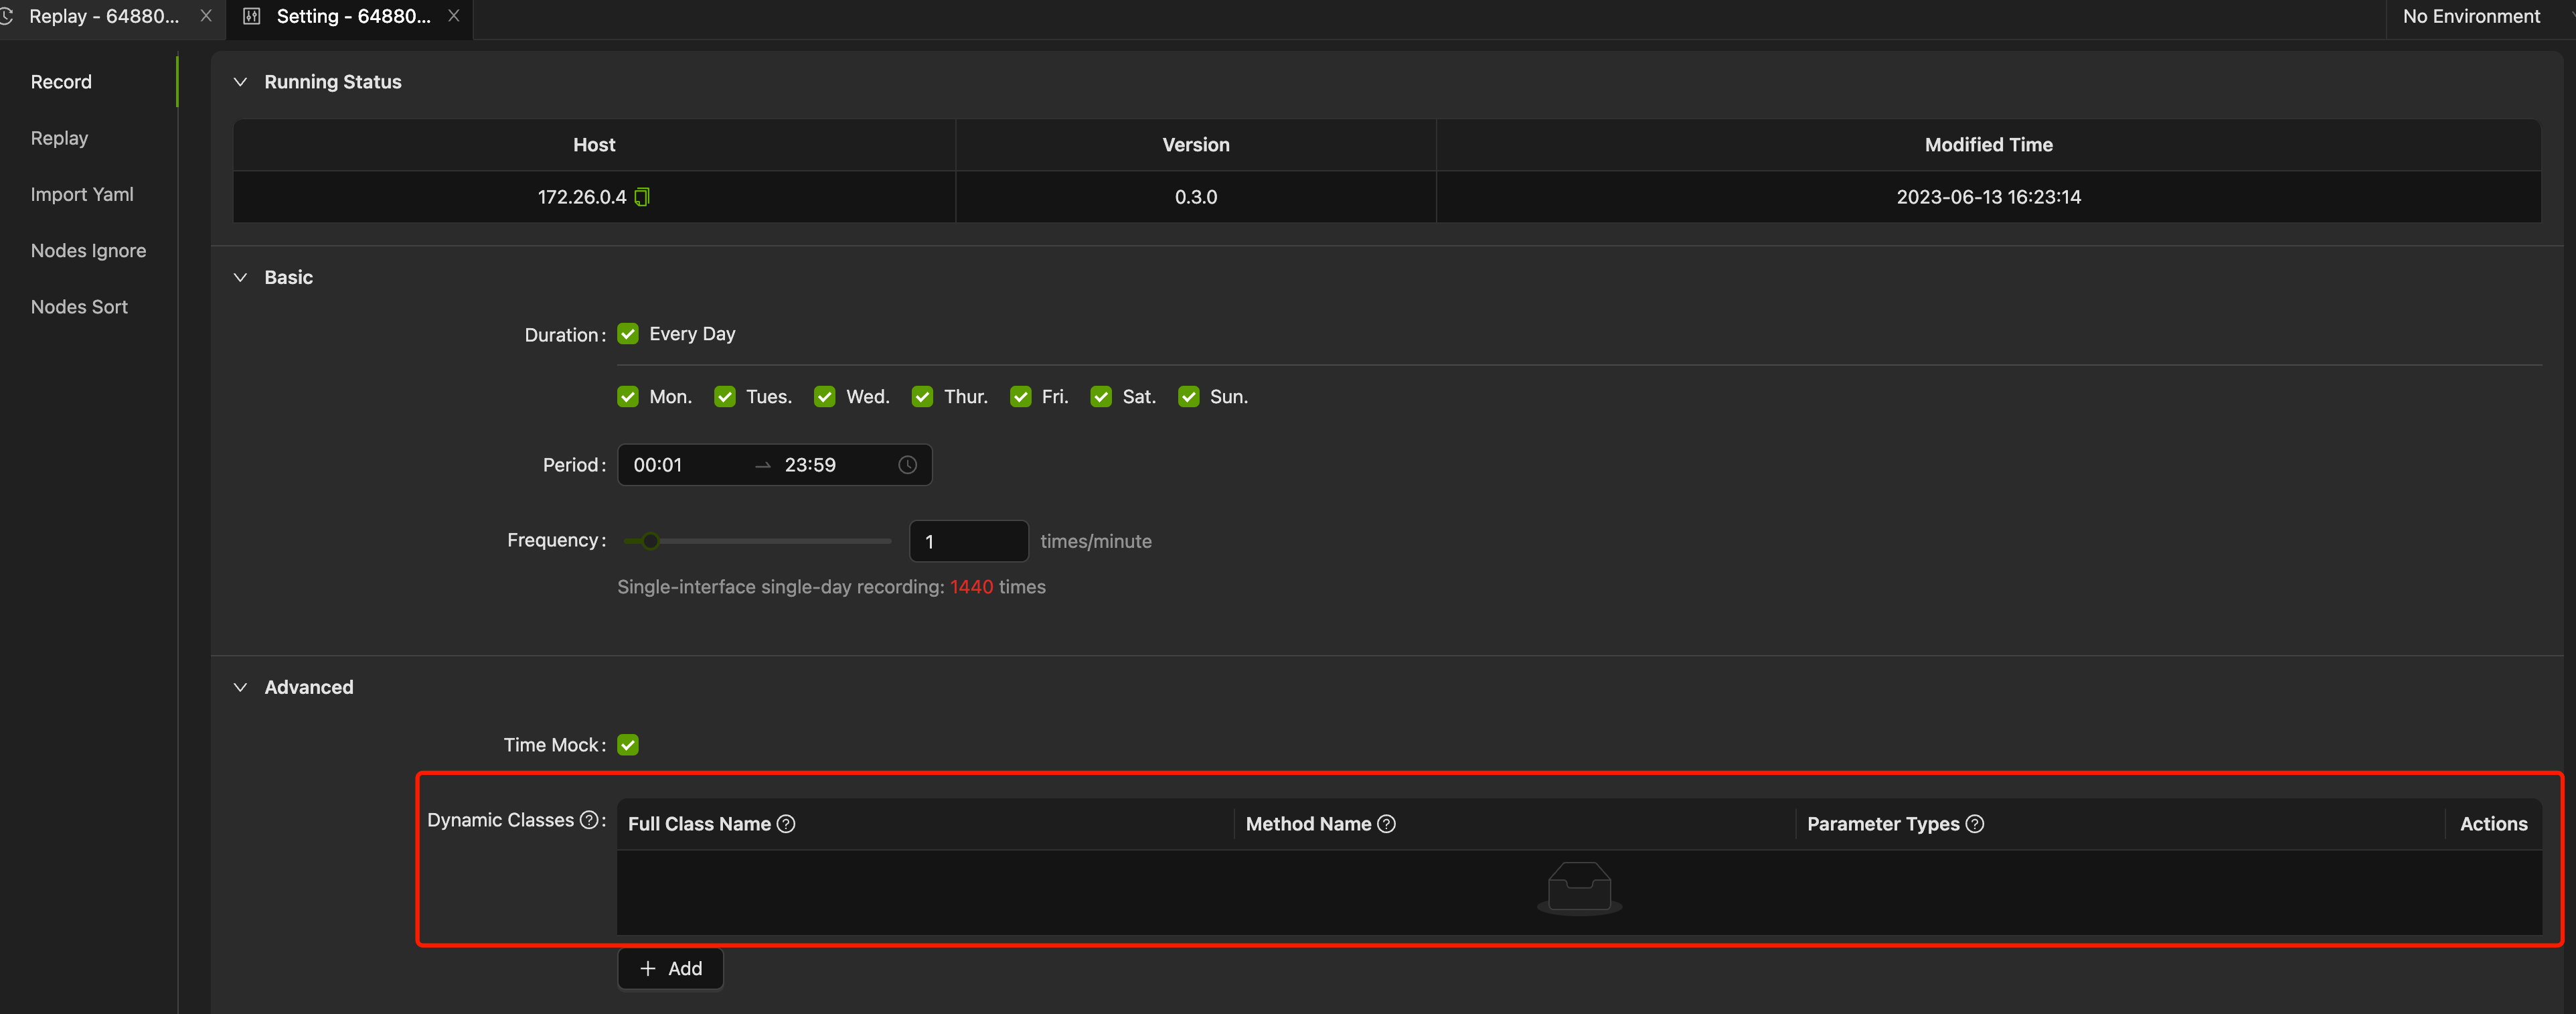Click the Frequency slider handle

[x=650, y=541]
